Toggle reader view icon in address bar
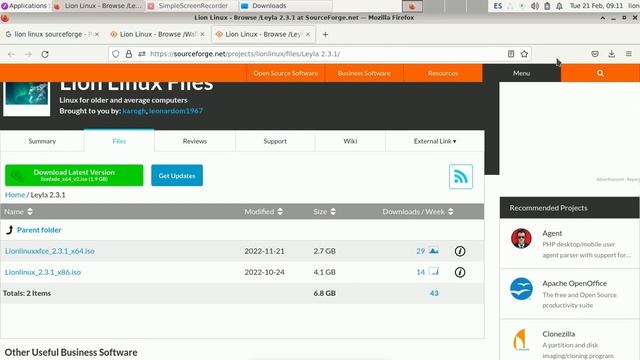The height and width of the screenshot is (360, 640). pyautogui.click(x=511, y=54)
